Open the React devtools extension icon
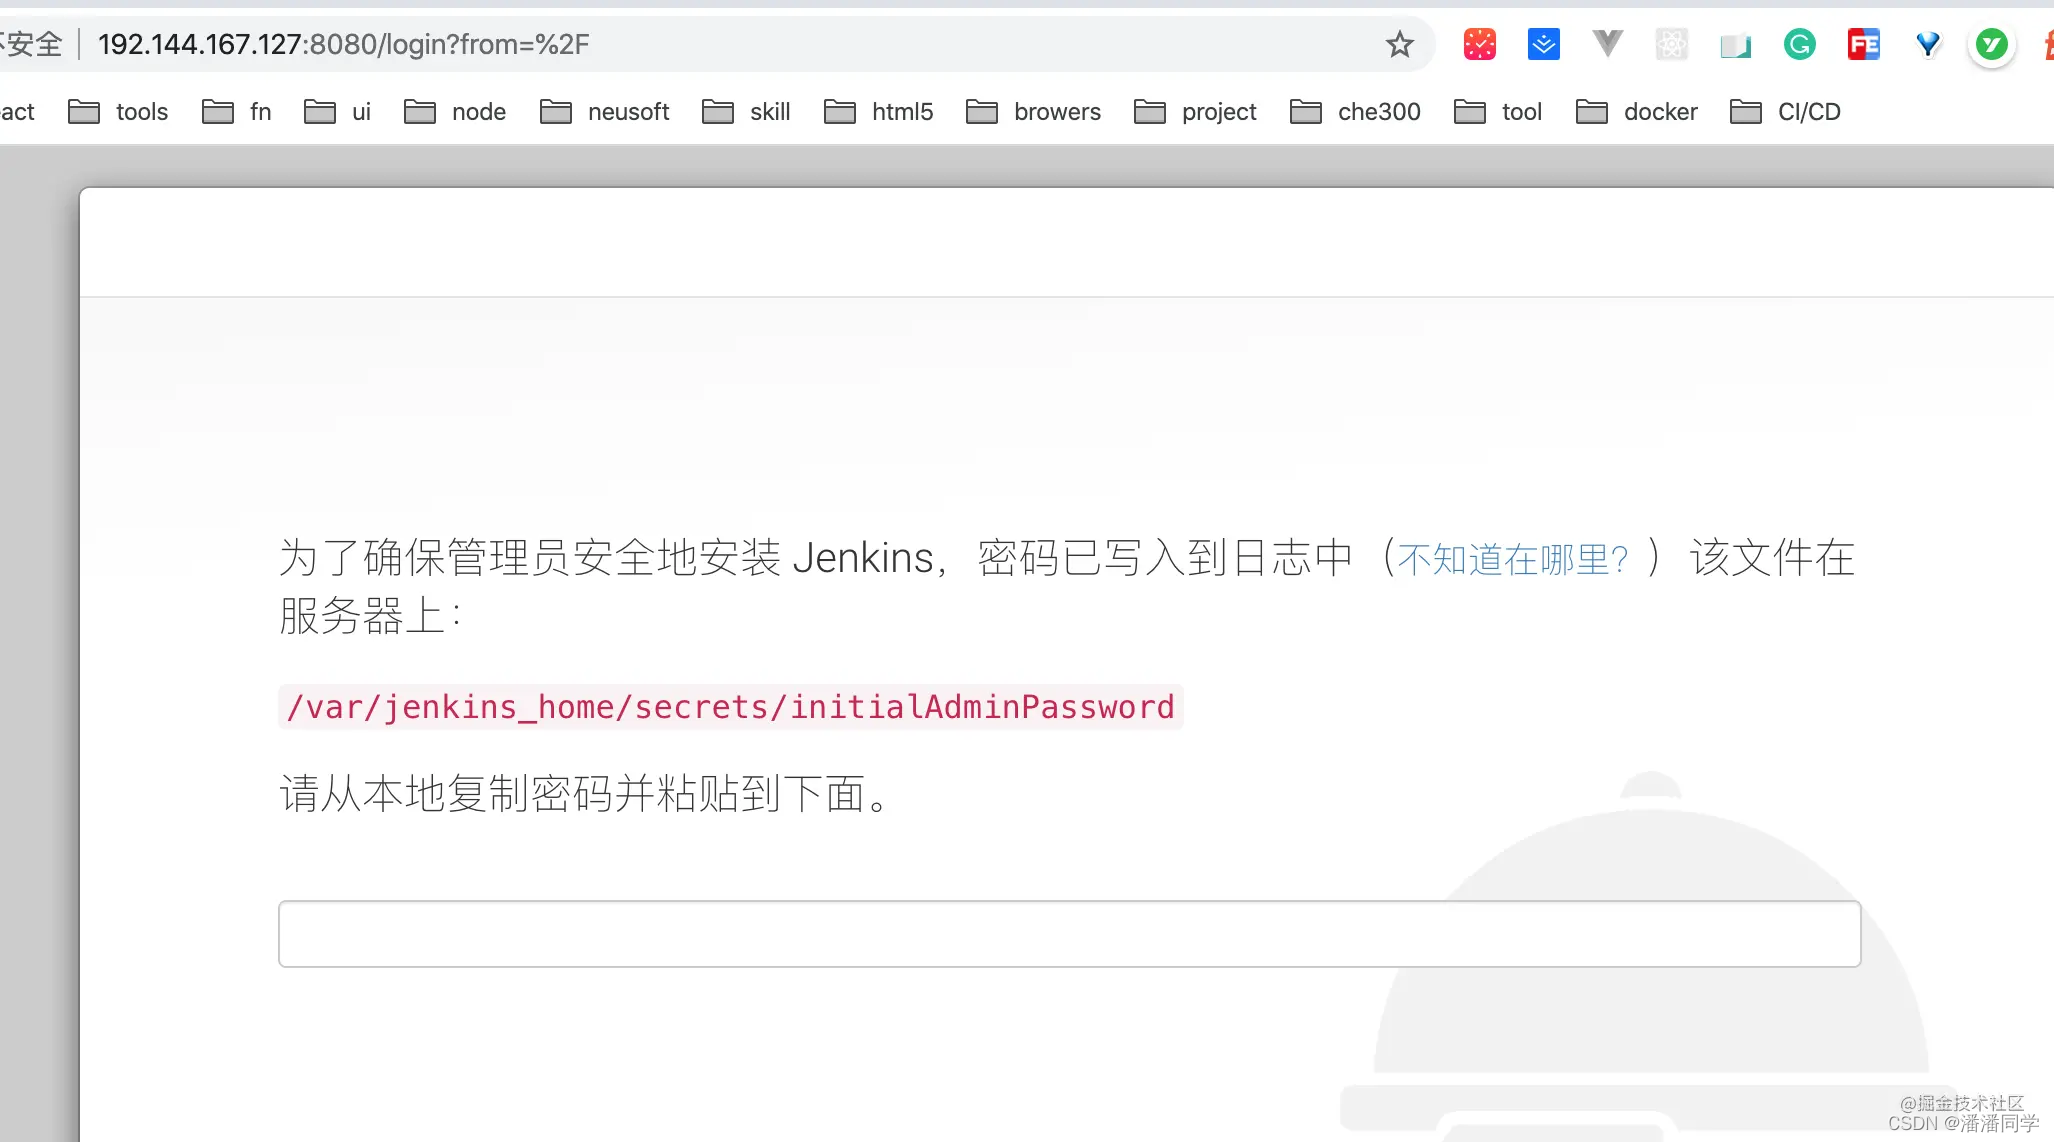The image size is (2054, 1142). tap(1671, 44)
